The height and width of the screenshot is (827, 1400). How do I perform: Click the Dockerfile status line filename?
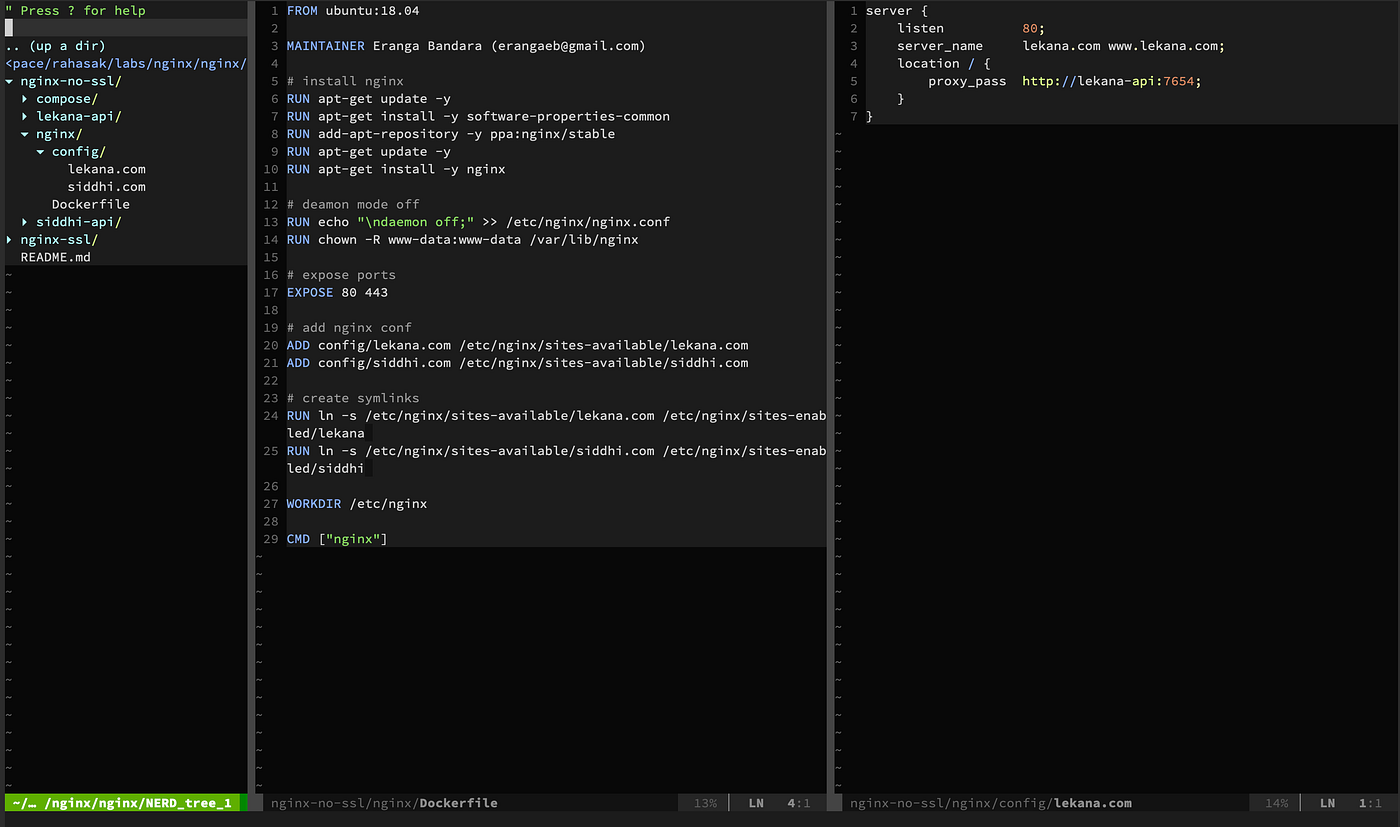458,803
